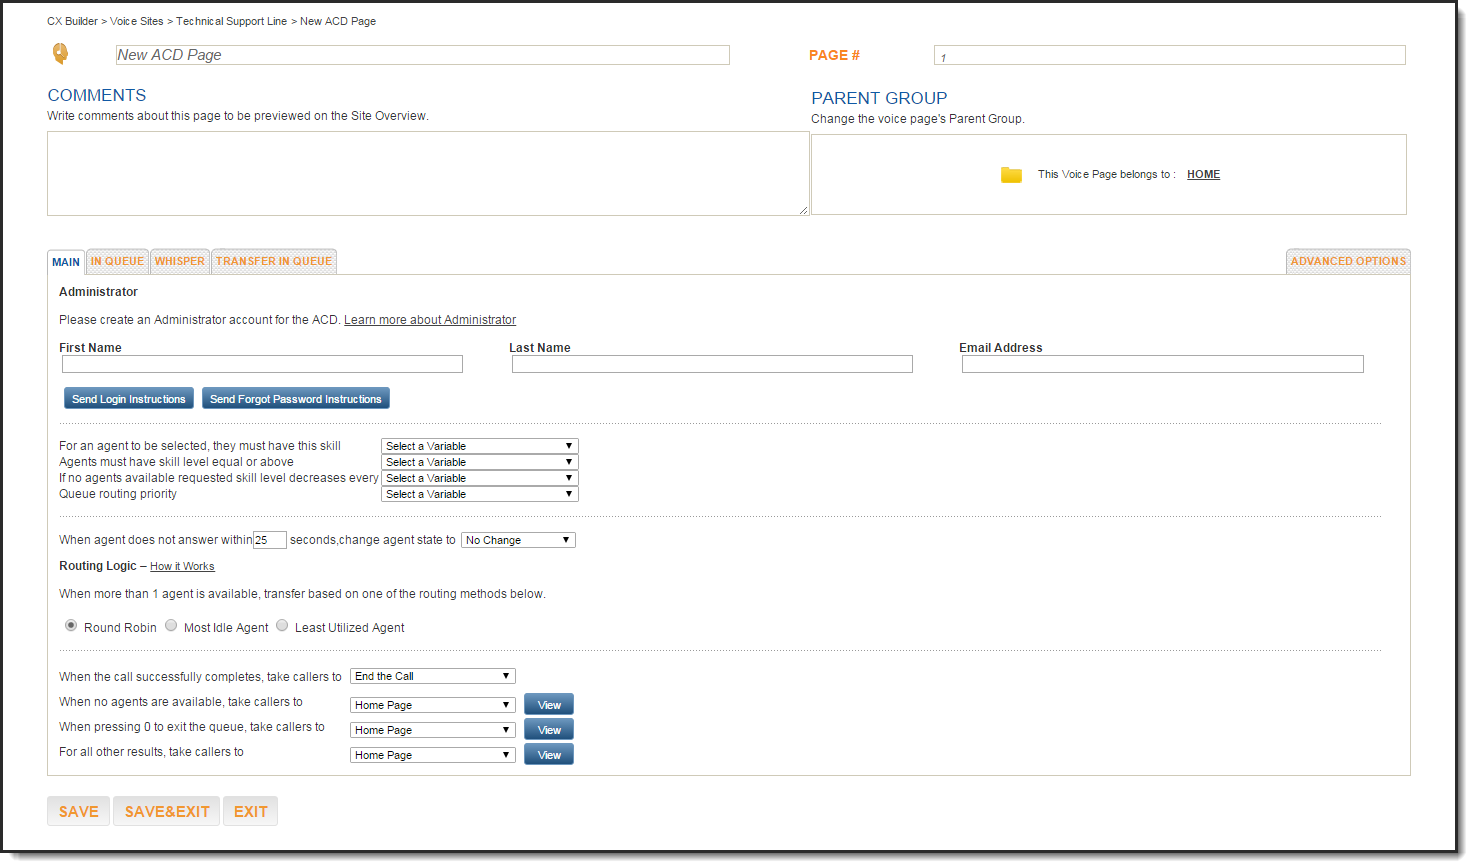Choose Least Utilized Agent routing method
Viewport: 1473px width, 868px height.
[282, 626]
